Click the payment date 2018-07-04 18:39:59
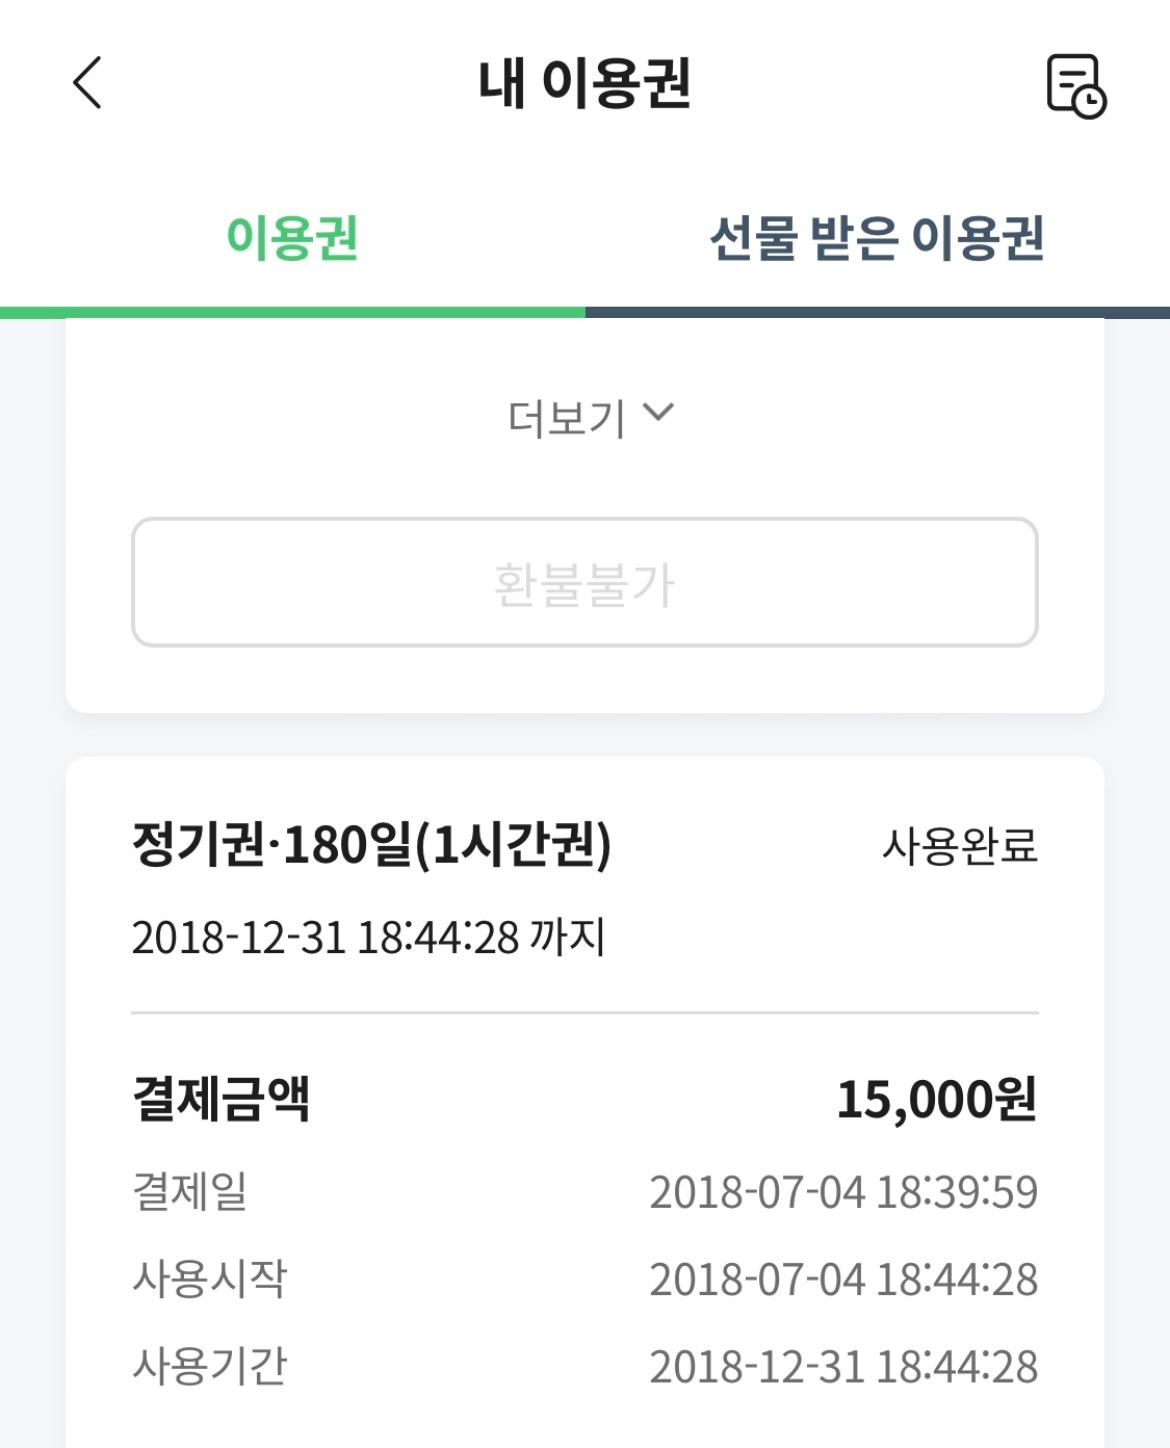This screenshot has height=1448, width=1170. pyautogui.click(x=844, y=1192)
